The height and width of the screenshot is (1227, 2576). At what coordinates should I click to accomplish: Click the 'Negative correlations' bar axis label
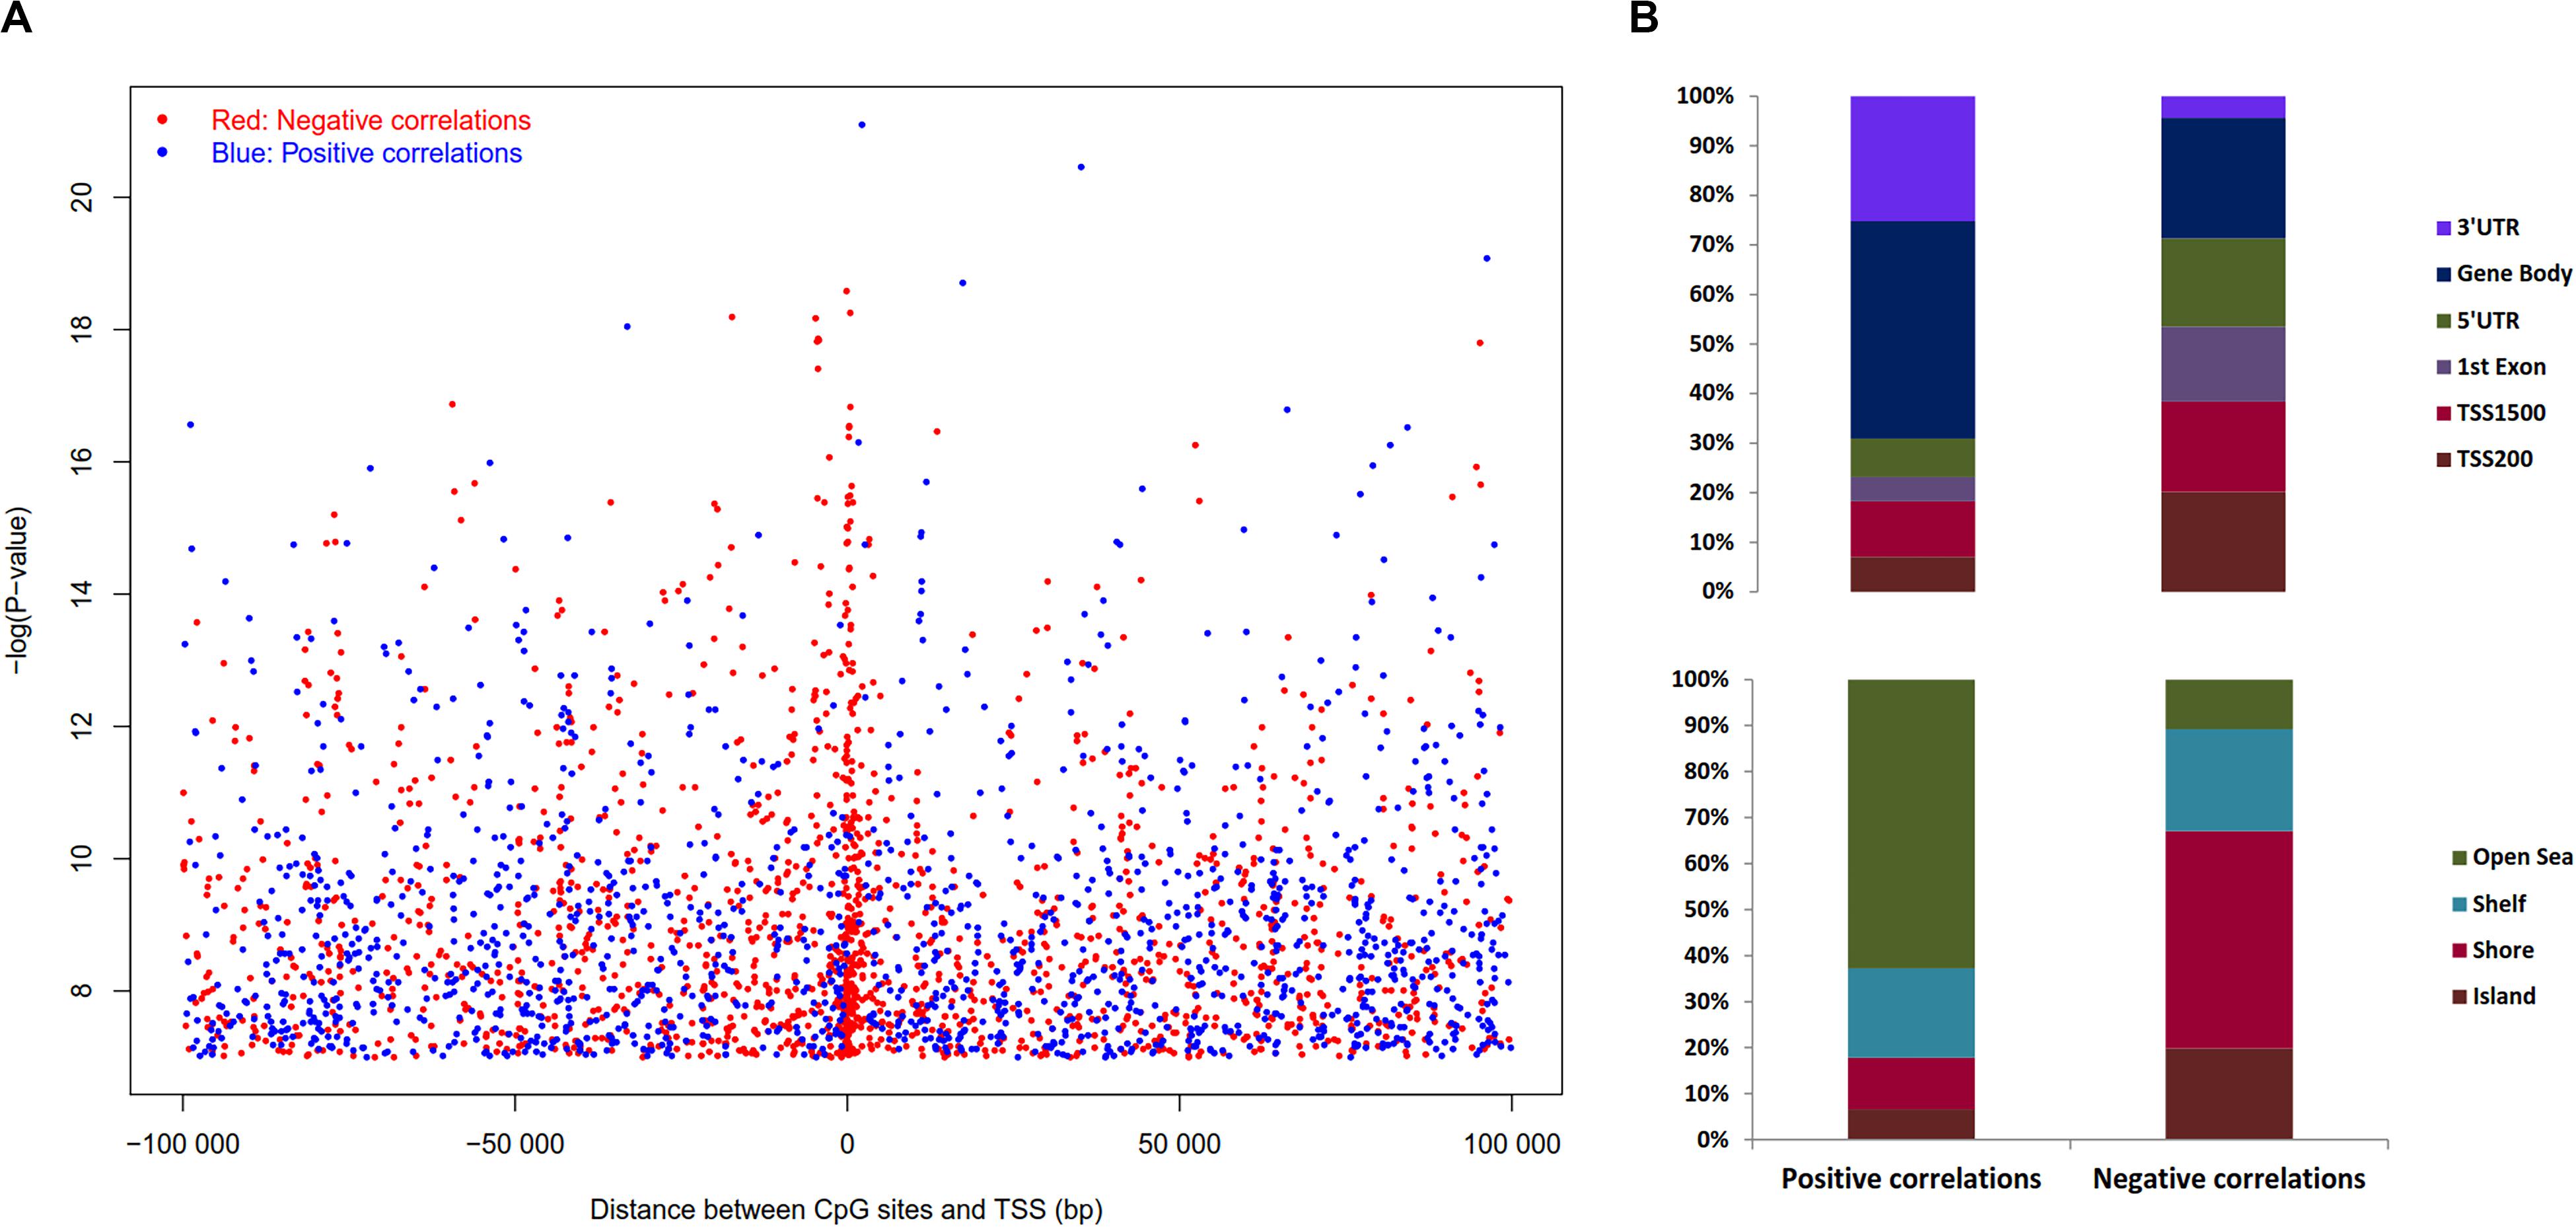pyautogui.click(x=2229, y=1179)
